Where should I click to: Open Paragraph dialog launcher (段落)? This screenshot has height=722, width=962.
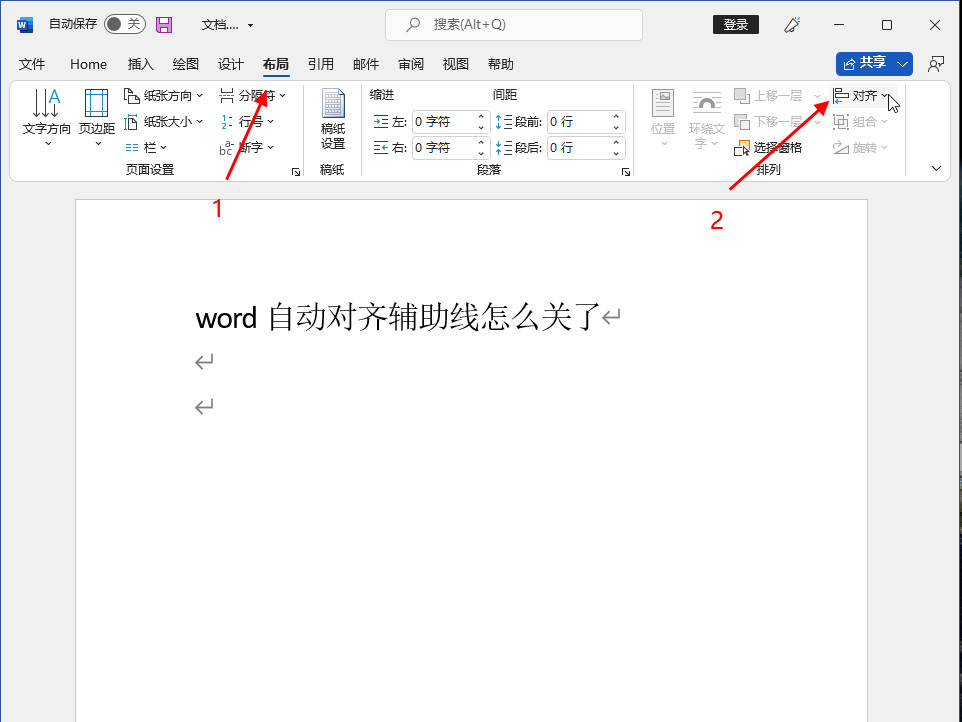[626, 172]
